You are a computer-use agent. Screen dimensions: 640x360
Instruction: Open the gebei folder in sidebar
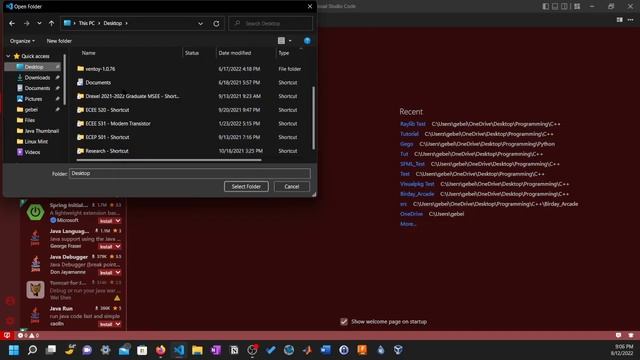[x=31, y=109]
